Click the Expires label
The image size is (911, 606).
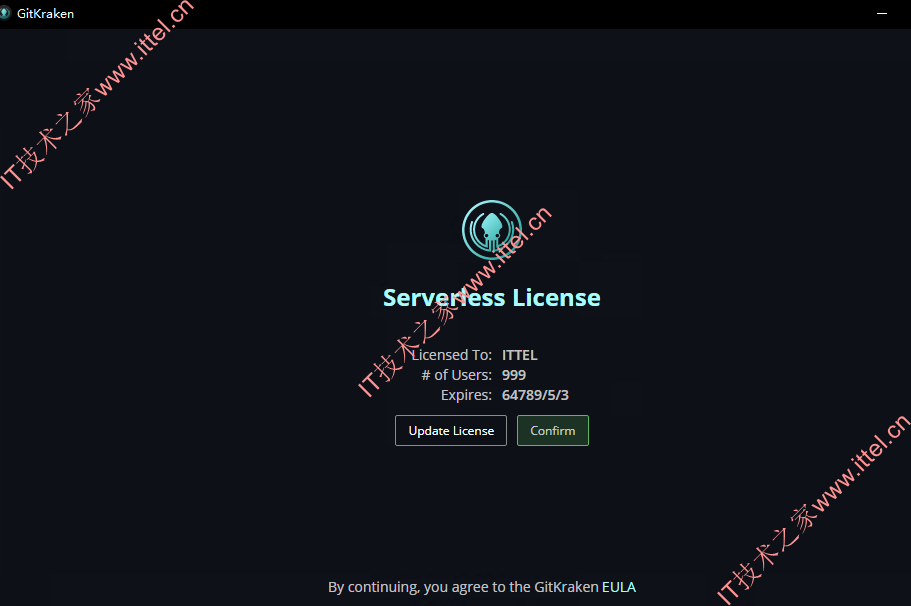pos(466,395)
